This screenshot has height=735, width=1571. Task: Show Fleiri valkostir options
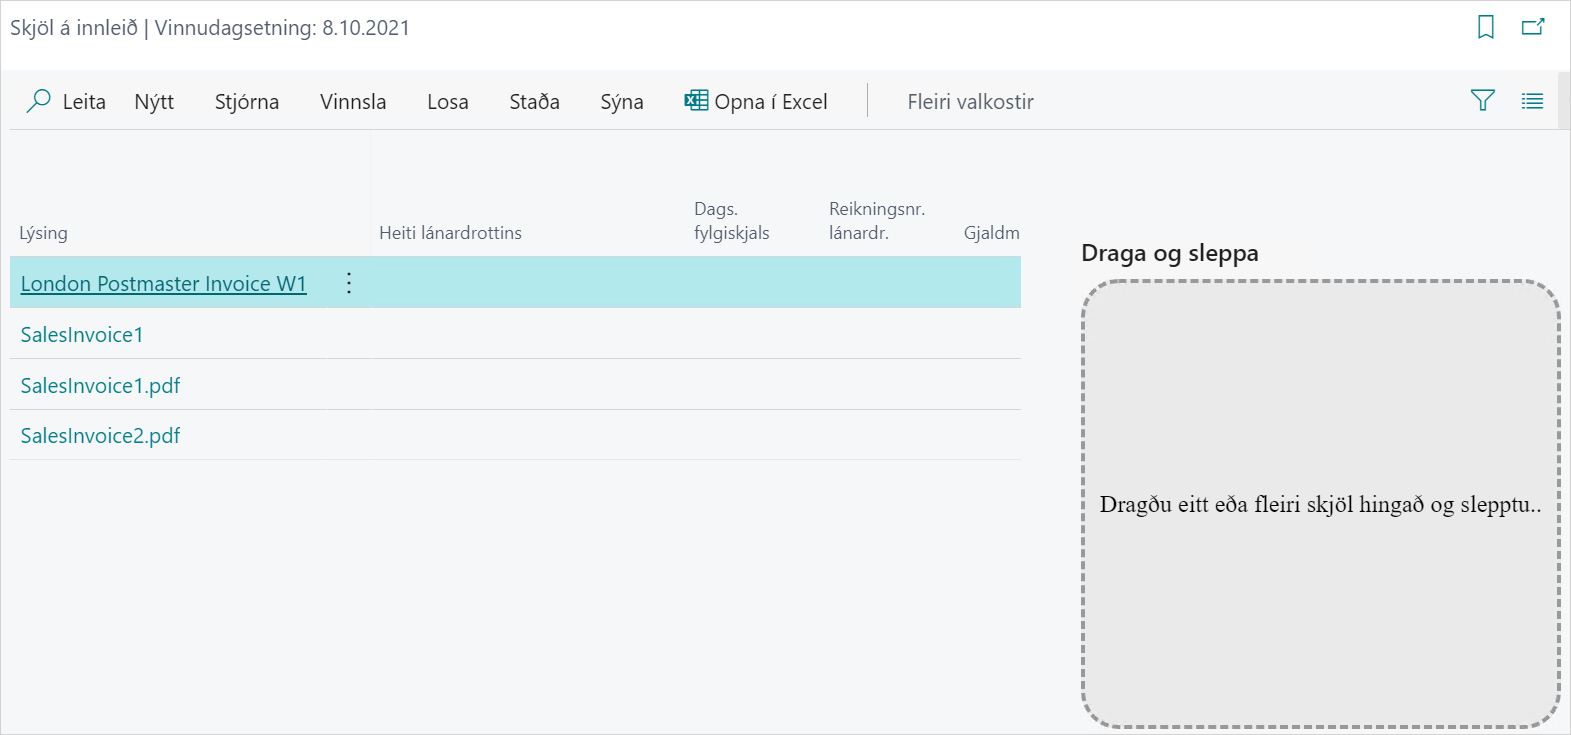[x=970, y=102]
